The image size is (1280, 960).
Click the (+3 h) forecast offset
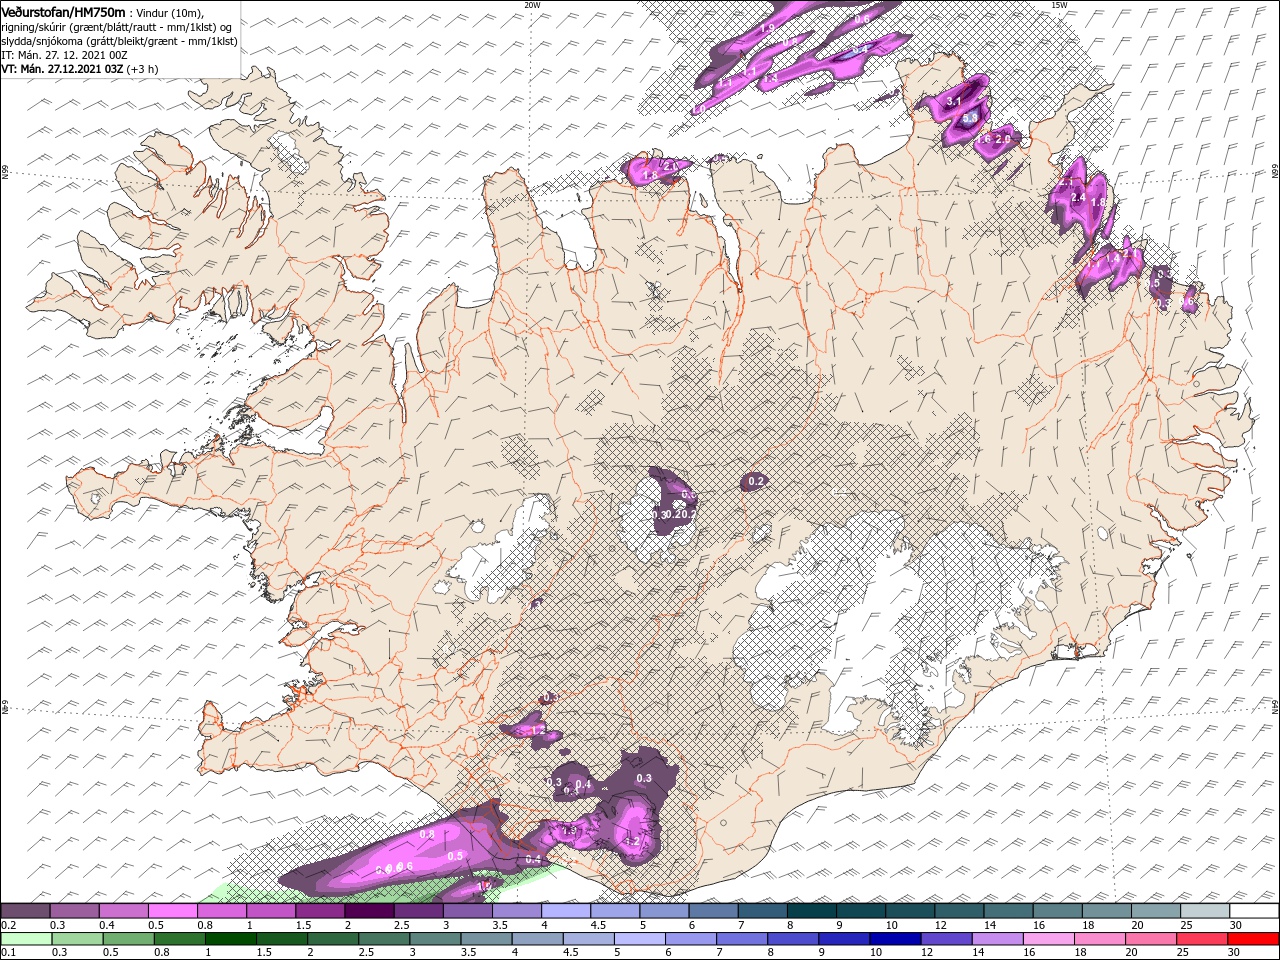click(143, 69)
